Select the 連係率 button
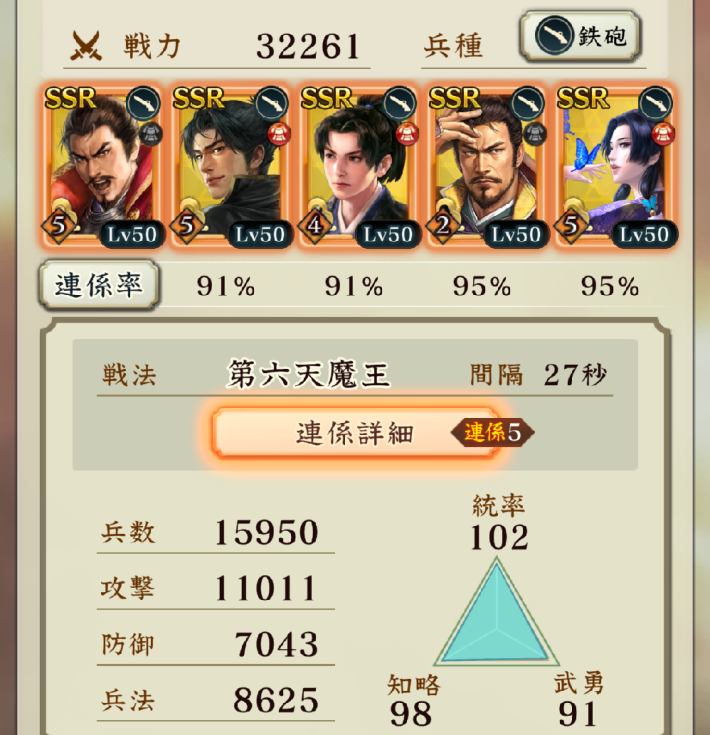The width and height of the screenshot is (710, 735). coord(99,285)
